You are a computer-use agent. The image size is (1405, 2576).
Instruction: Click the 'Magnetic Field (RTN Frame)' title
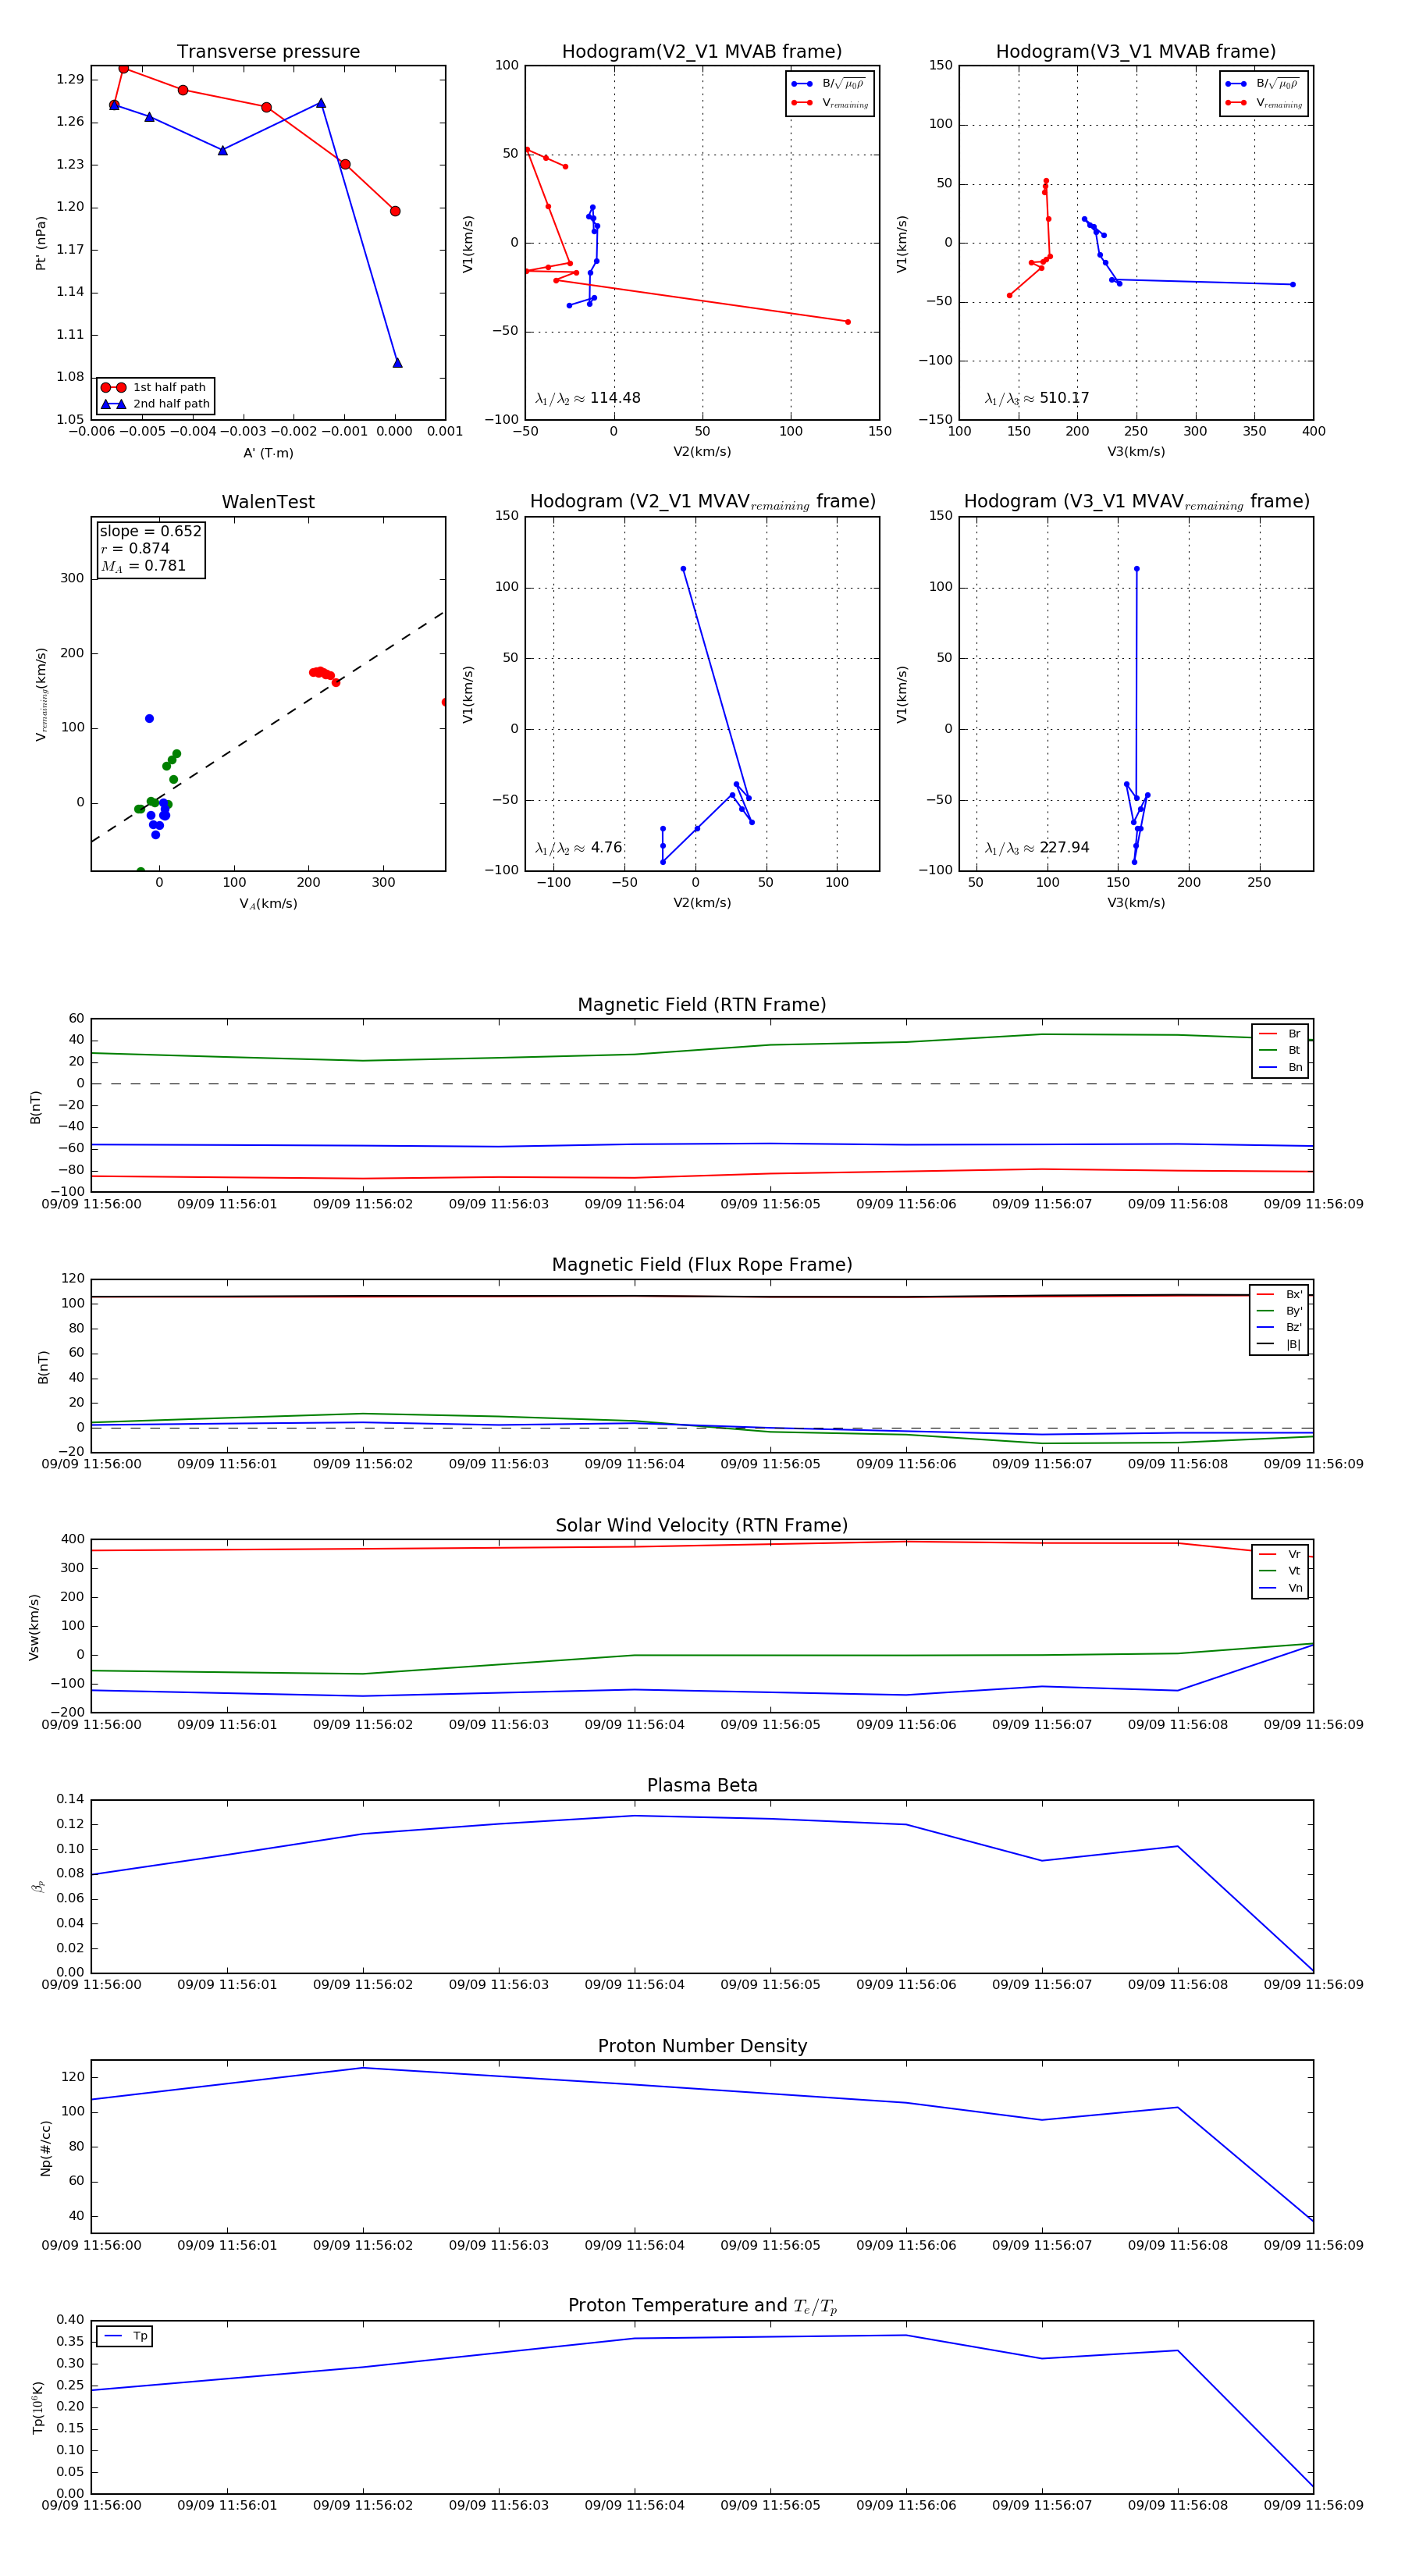[x=702, y=1005]
